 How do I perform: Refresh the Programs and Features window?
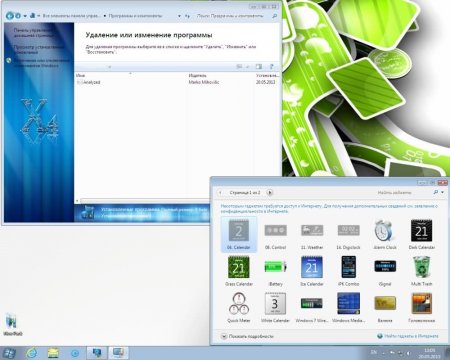[x=187, y=16]
